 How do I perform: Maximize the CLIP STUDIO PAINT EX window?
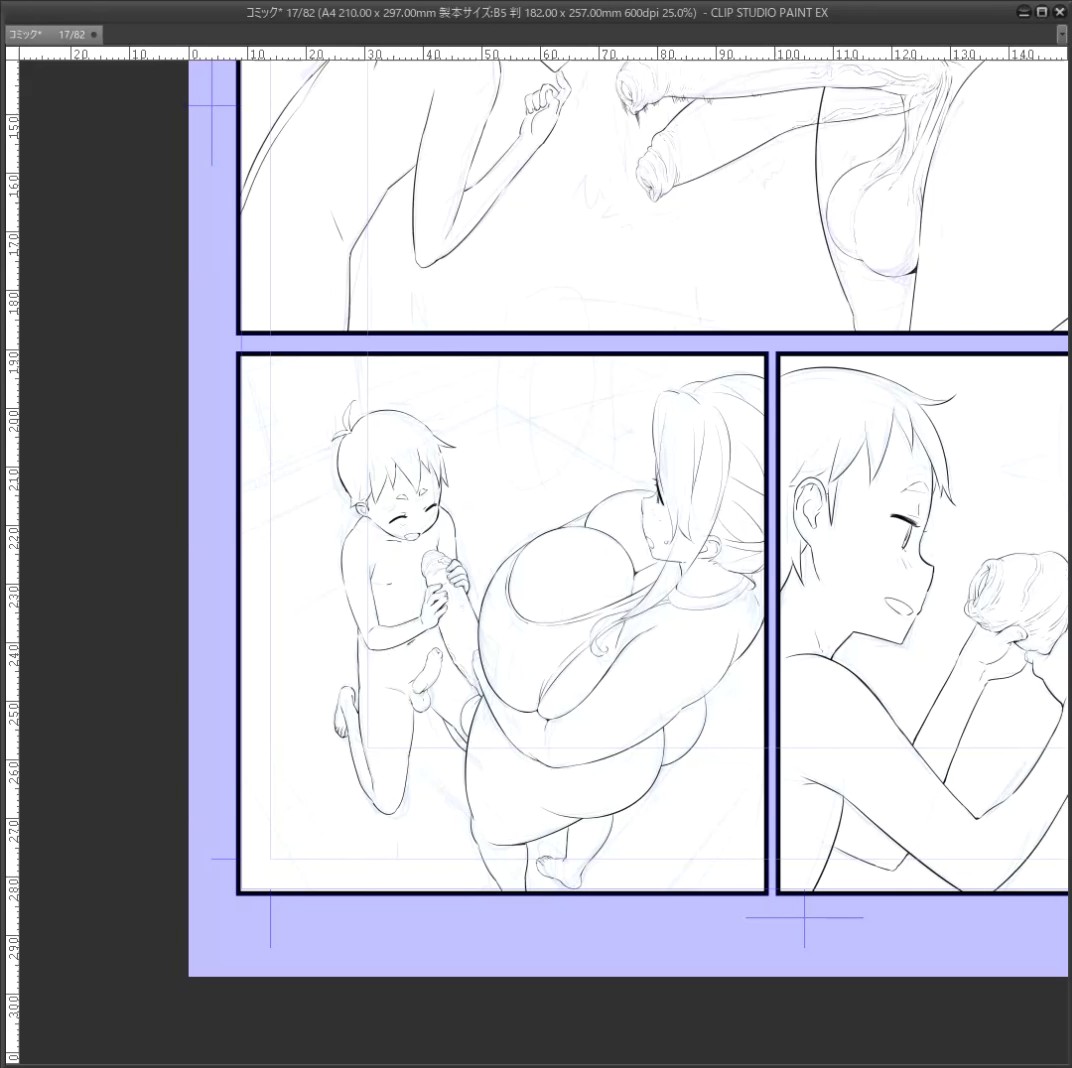[x=1041, y=12]
